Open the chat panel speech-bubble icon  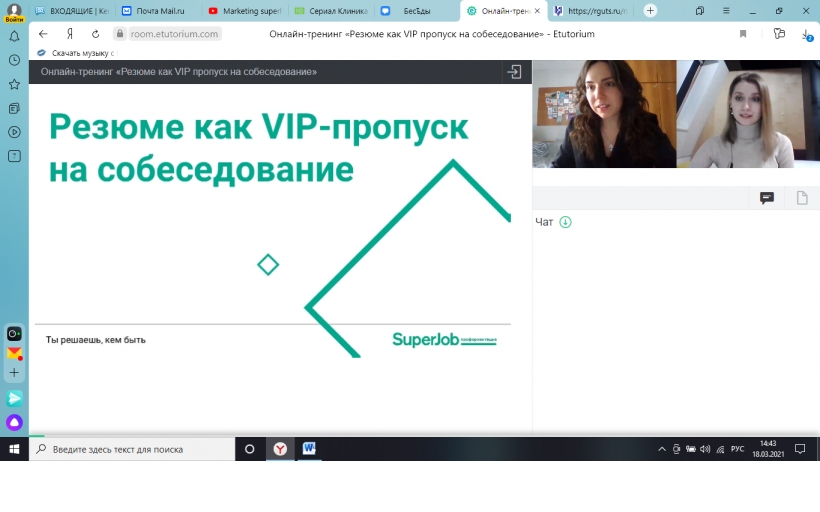pyautogui.click(x=767, y=198)
